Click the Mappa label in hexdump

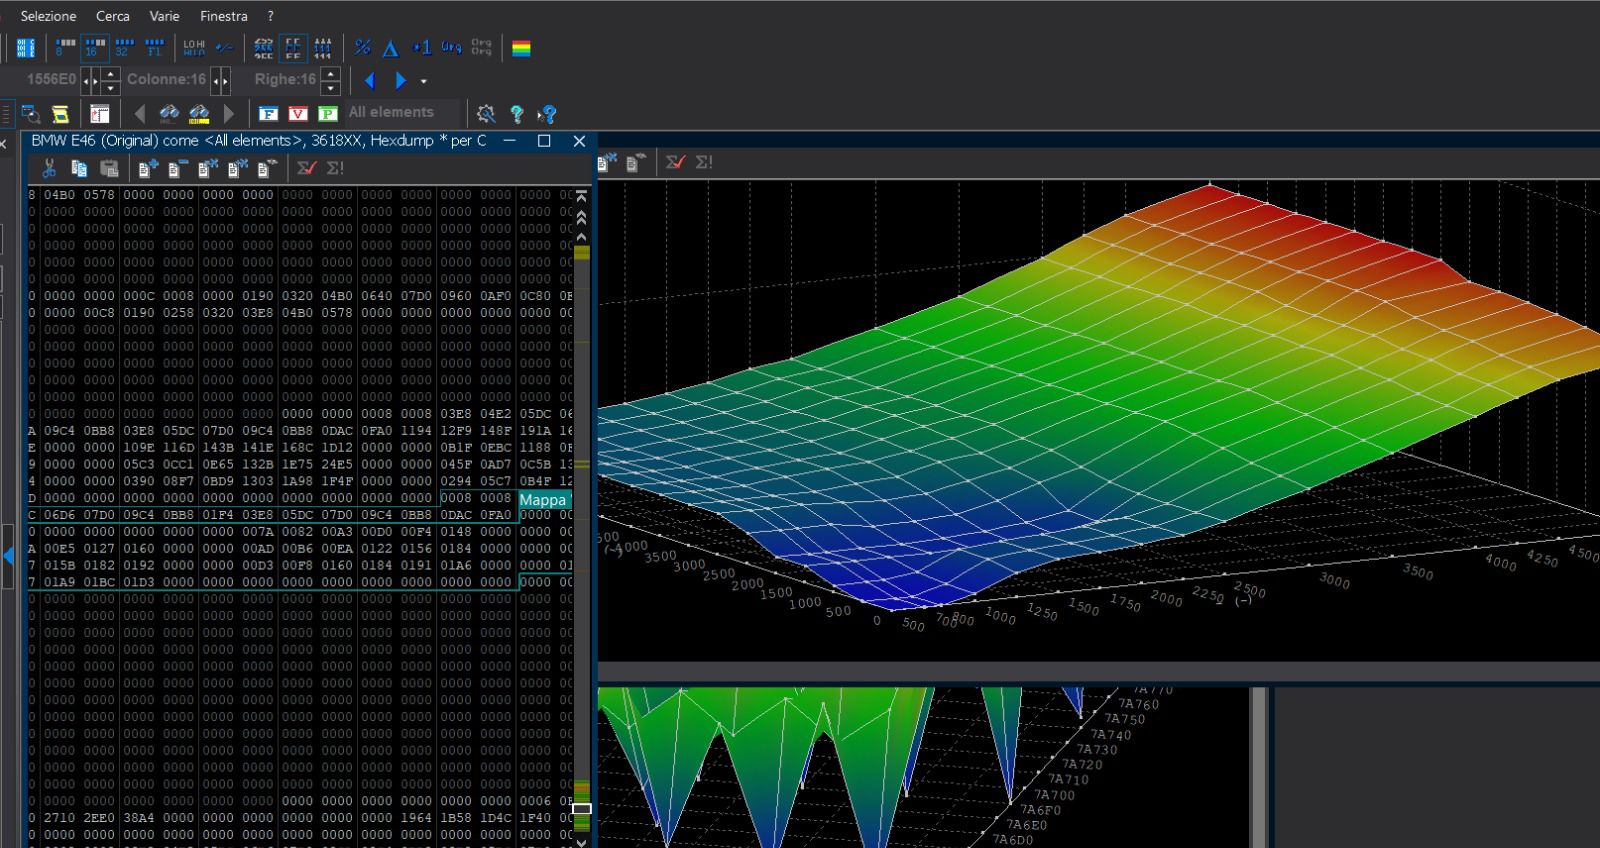(x=543, y=500)
